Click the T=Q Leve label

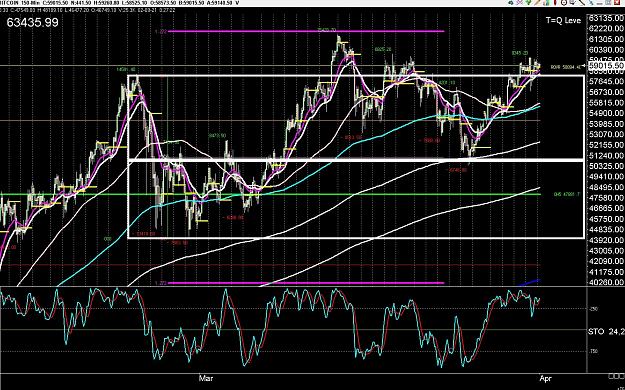pyautogui.click(x=564, y=20)
